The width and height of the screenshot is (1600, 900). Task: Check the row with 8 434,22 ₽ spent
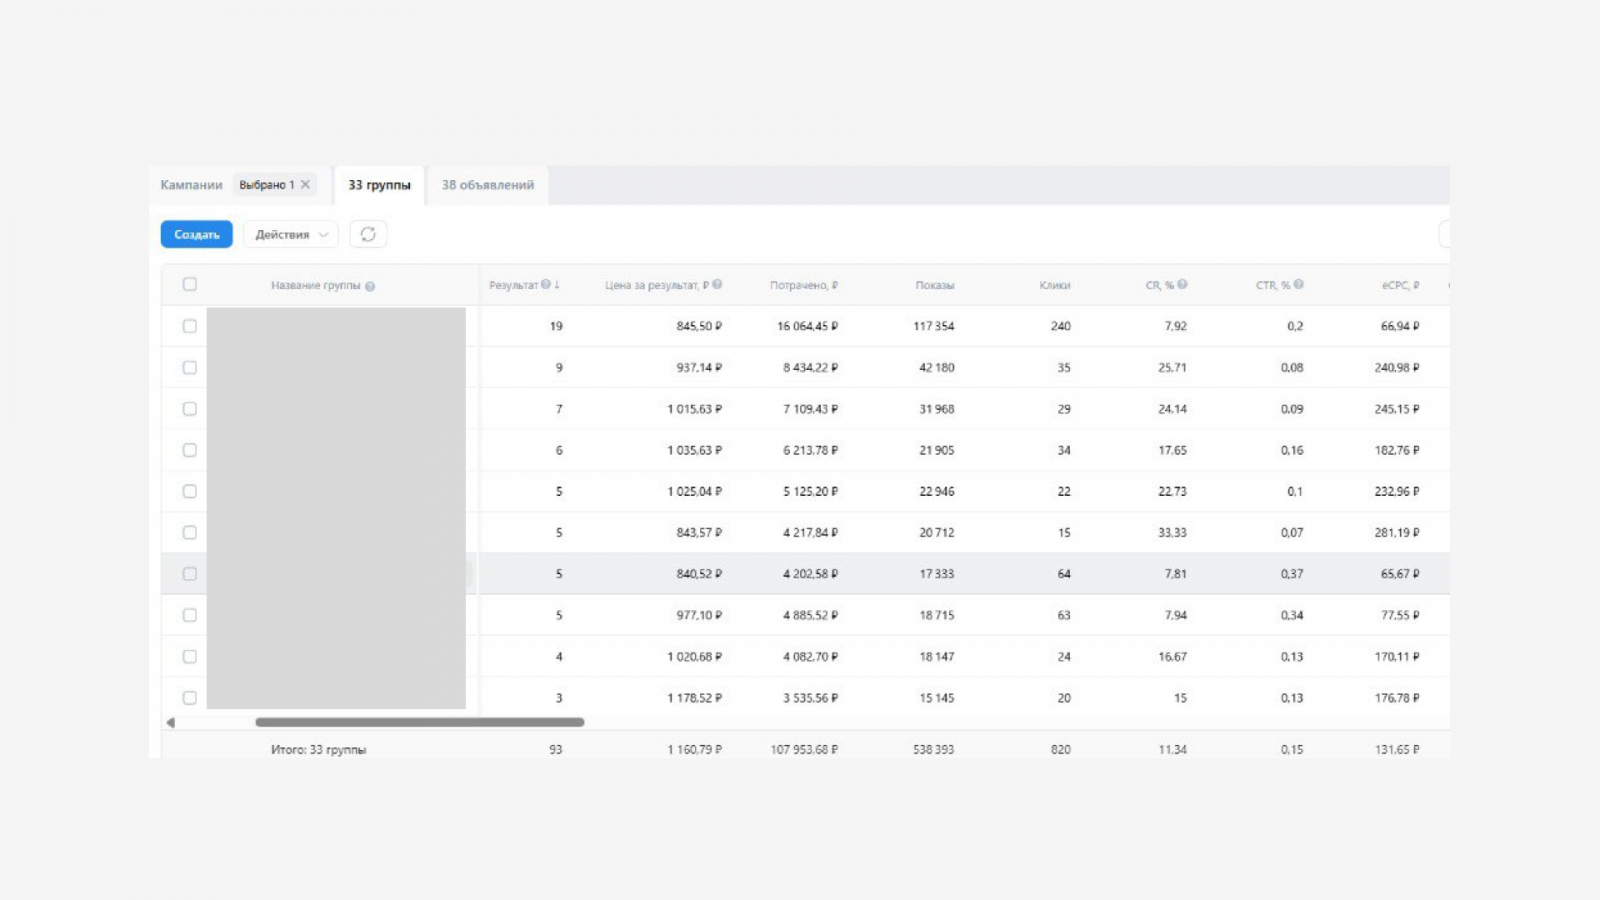click(190, 368)
